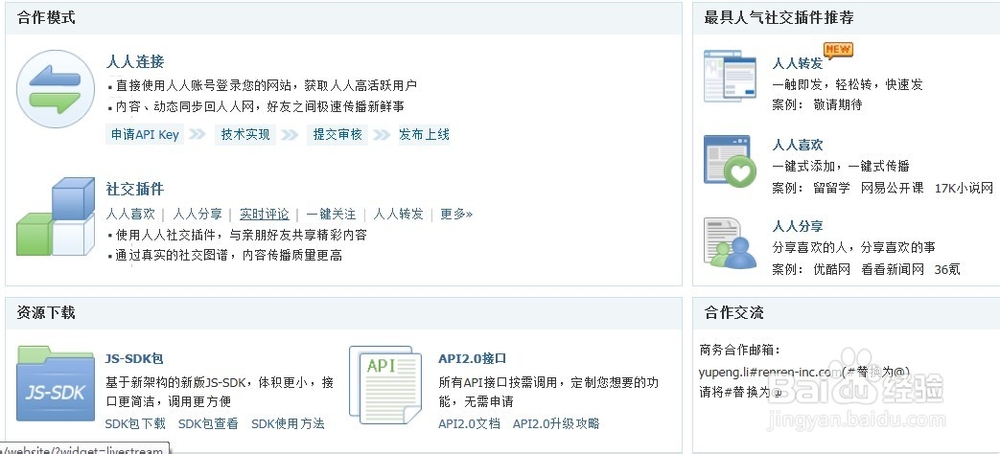Visit the 优酷网 case example
This screenshot has height=454, width=1000.
click(x=832, y=270)
